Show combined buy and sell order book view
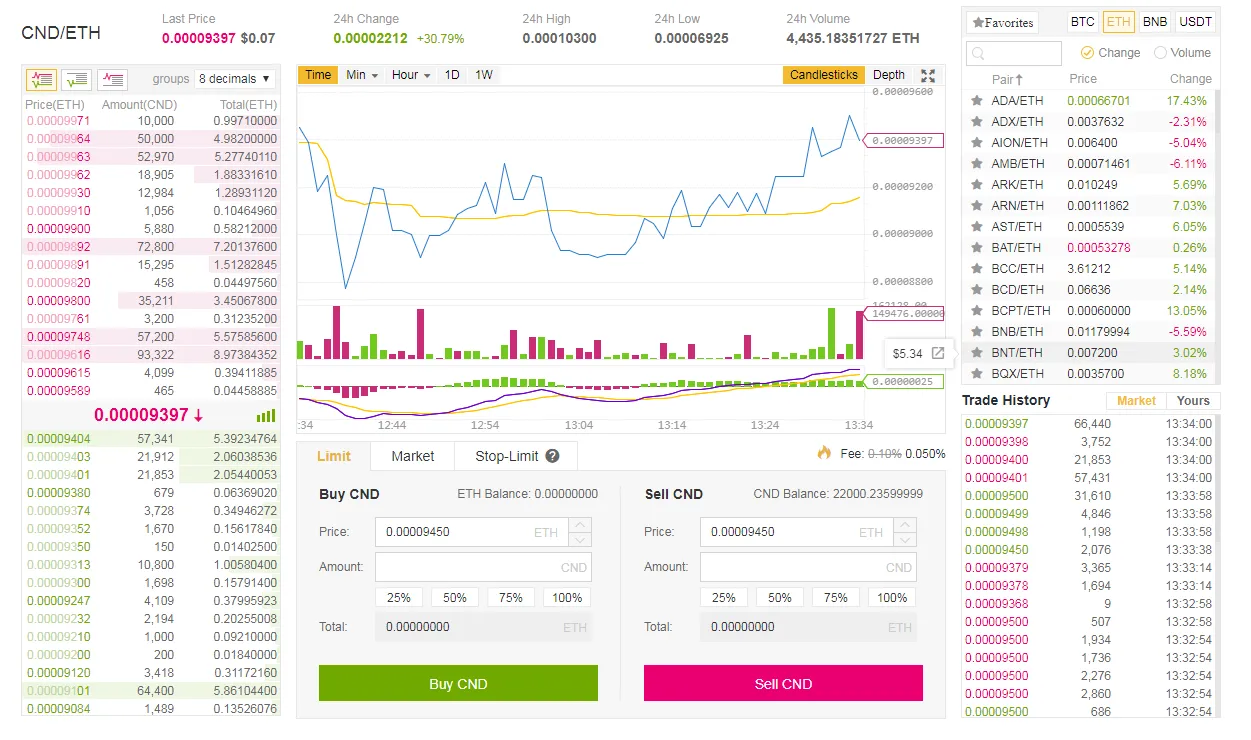The image size is (1251, 740). coord(41,79)
